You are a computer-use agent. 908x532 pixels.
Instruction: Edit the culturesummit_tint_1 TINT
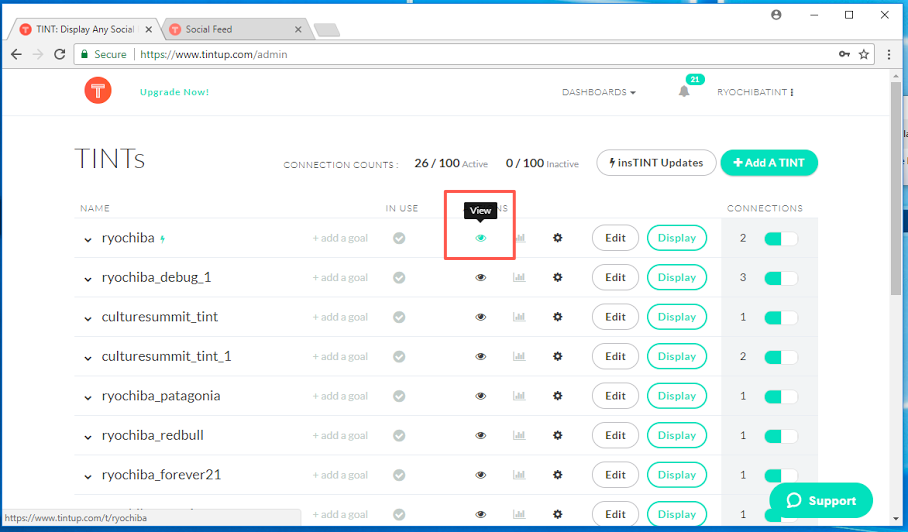[x=615, y=357]
